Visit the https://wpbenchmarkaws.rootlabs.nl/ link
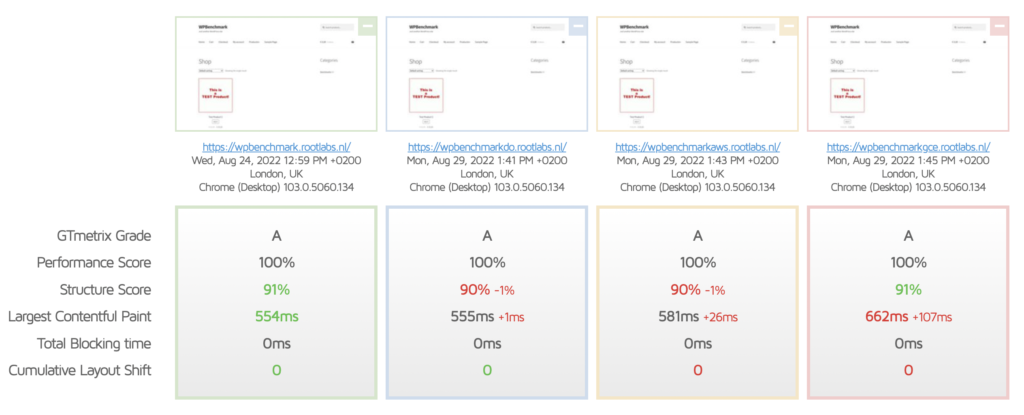This screenshot has height=415, width=1024. (x=697, y=147)
